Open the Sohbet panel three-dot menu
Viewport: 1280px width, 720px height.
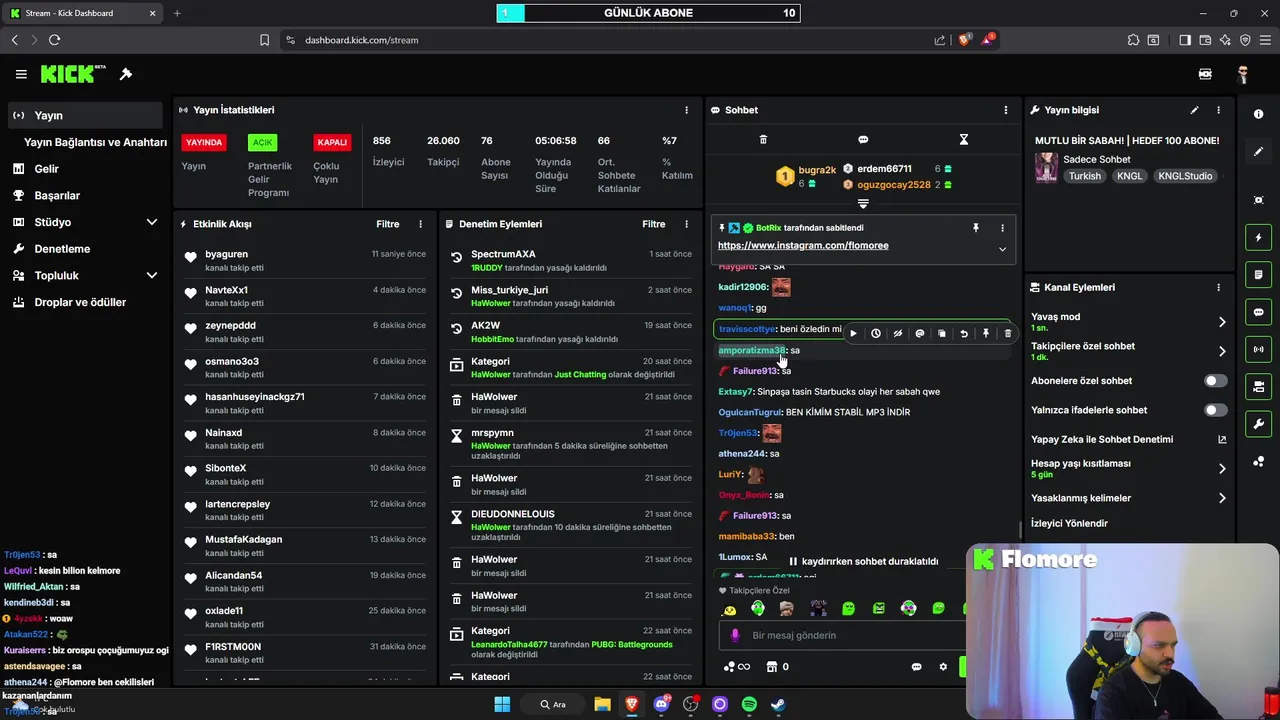pyautogui.click(x=1006, y=110)
